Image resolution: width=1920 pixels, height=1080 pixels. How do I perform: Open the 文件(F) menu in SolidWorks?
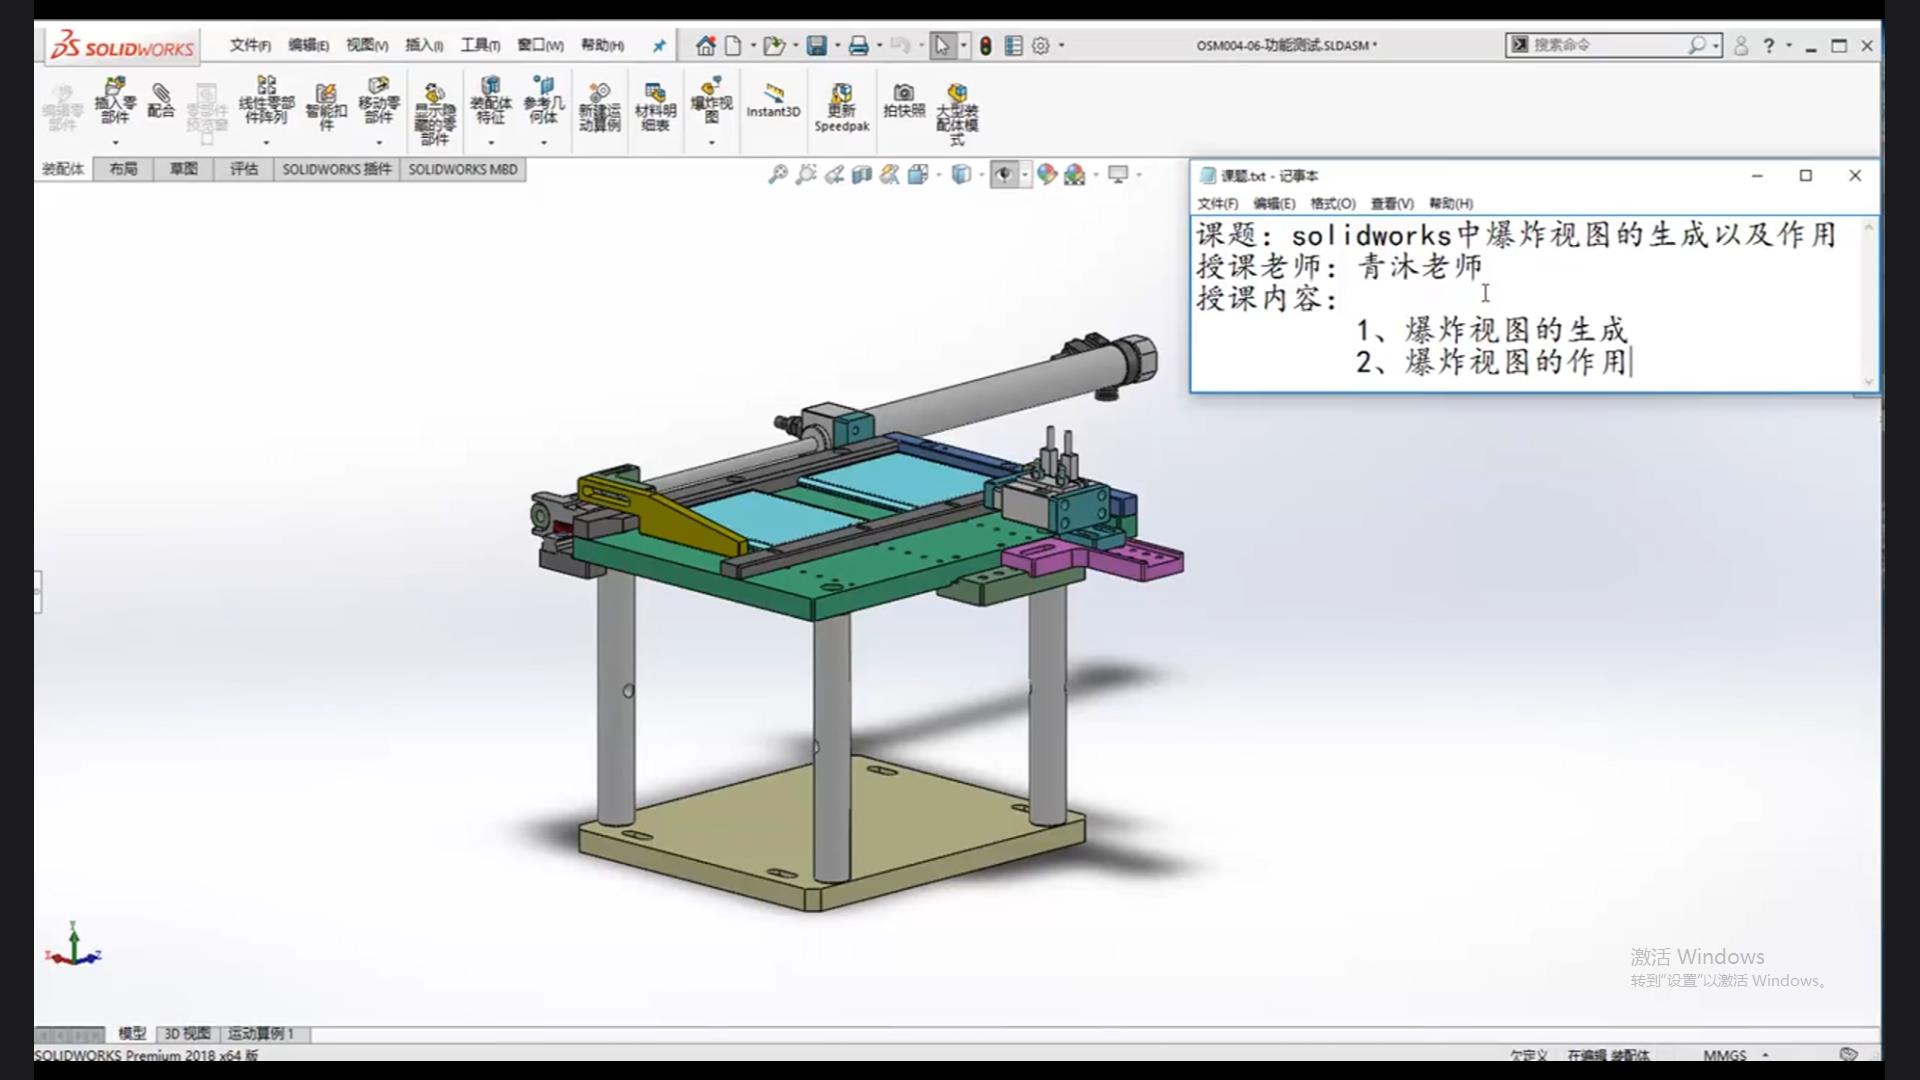[x=250, y=46]
